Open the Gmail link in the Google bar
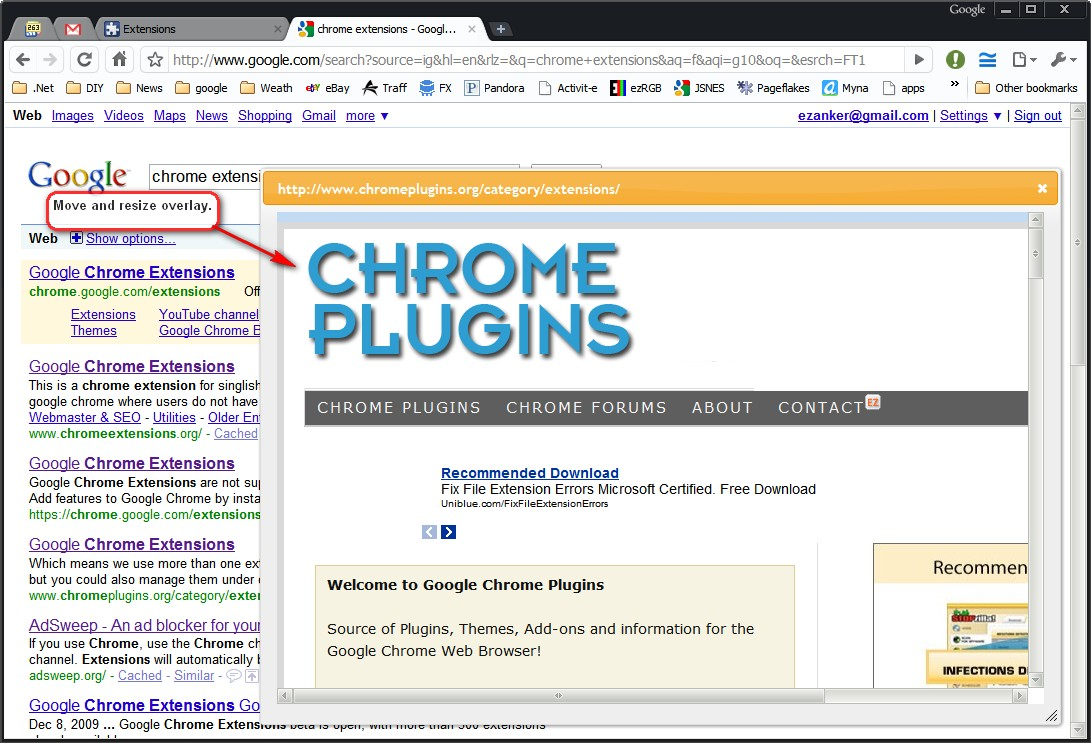1091x743 pixels. (319, 115)
